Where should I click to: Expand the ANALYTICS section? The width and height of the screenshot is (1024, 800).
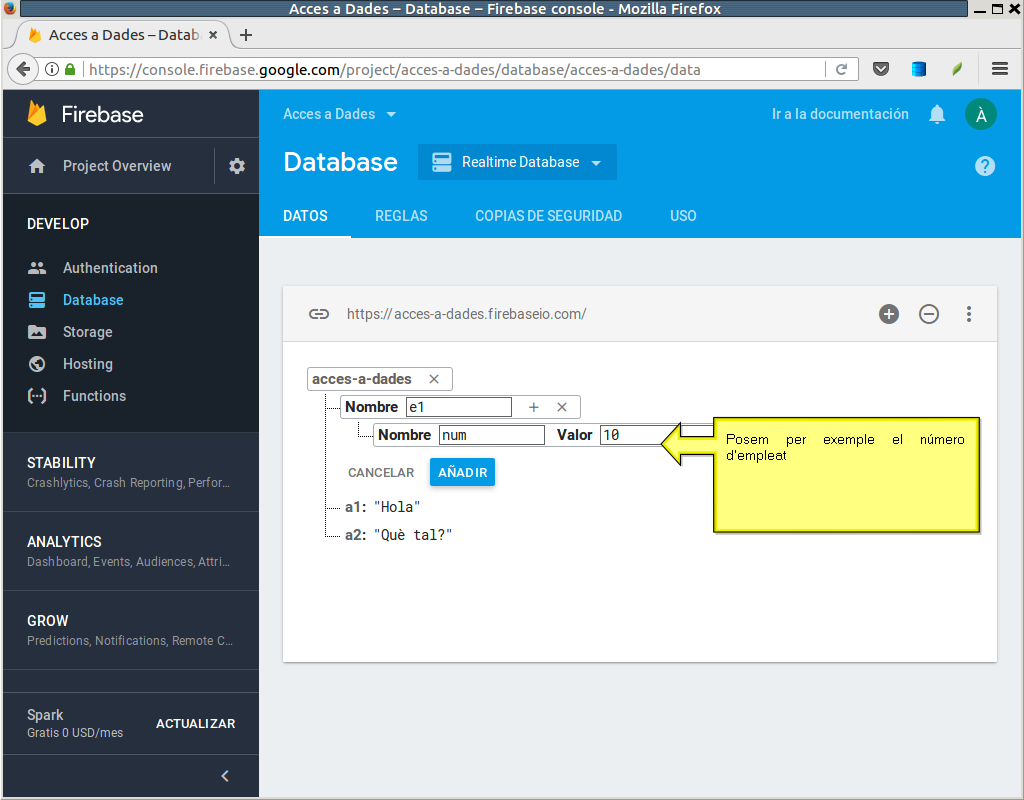(131, 551)
